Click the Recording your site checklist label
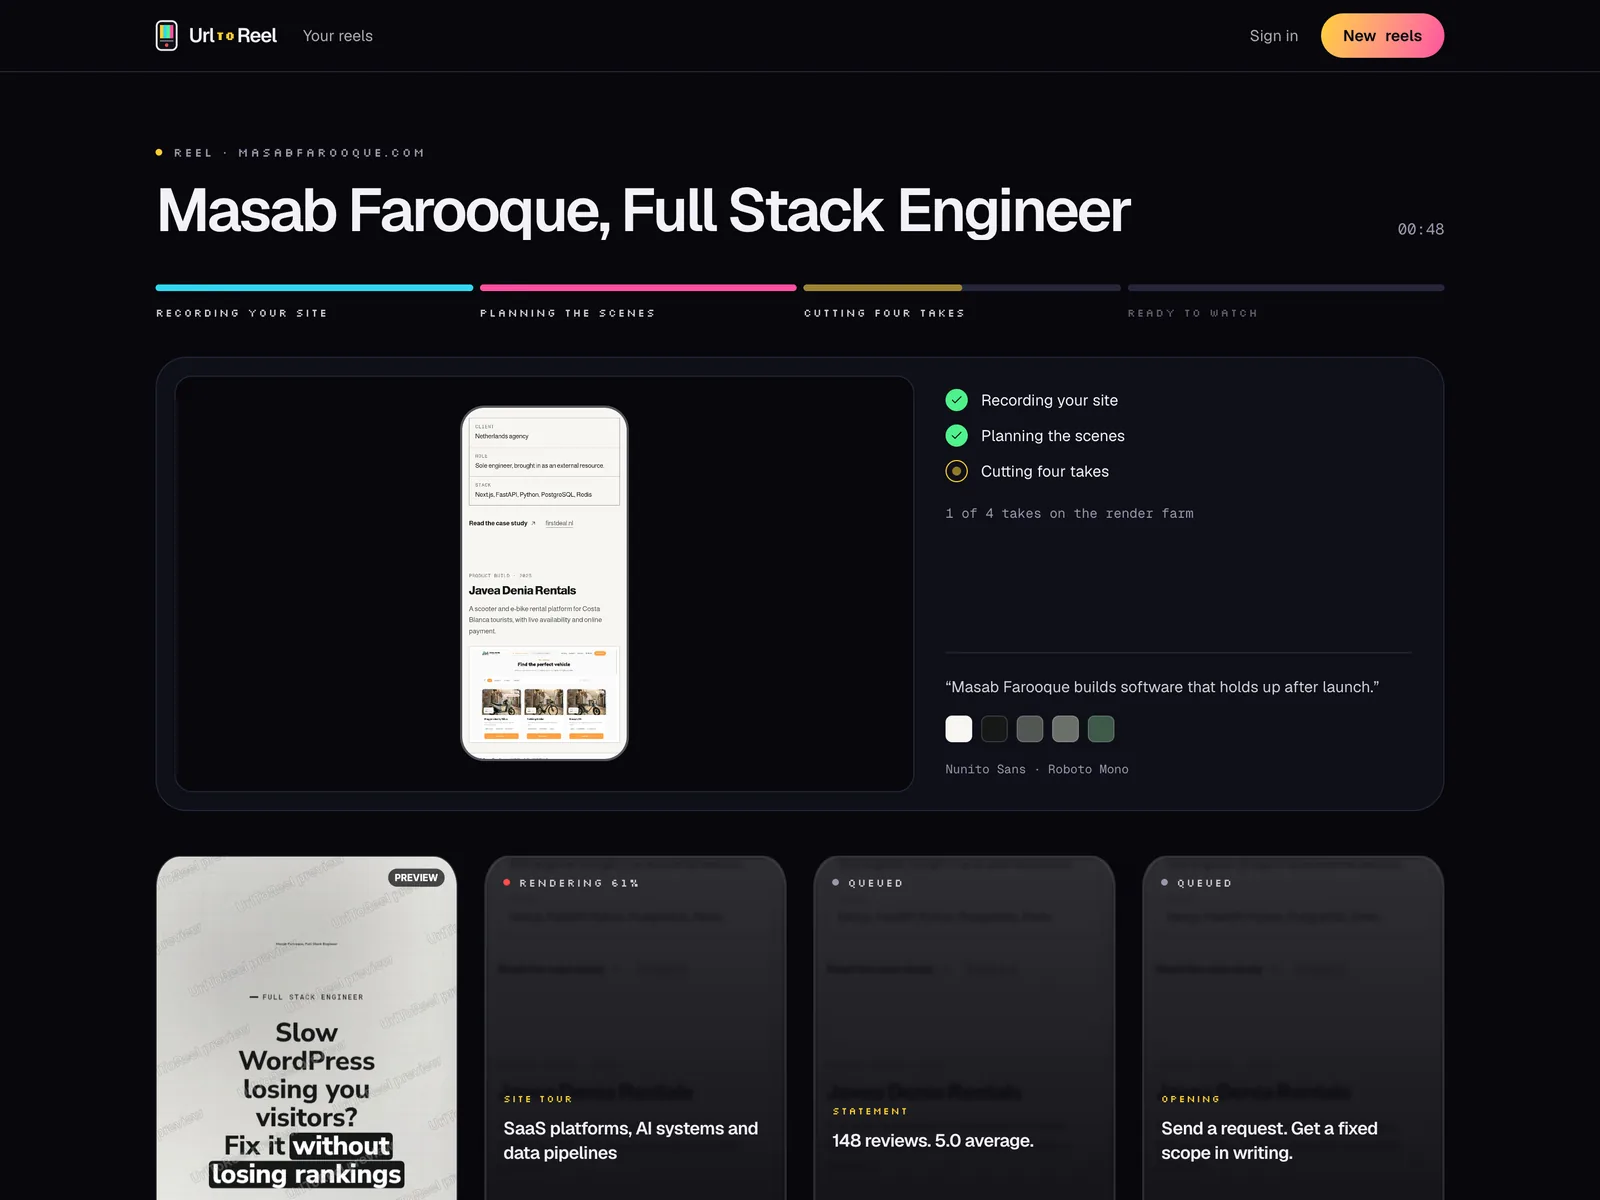This screenshot has height=1200, width=1600. coord(1049,400)
